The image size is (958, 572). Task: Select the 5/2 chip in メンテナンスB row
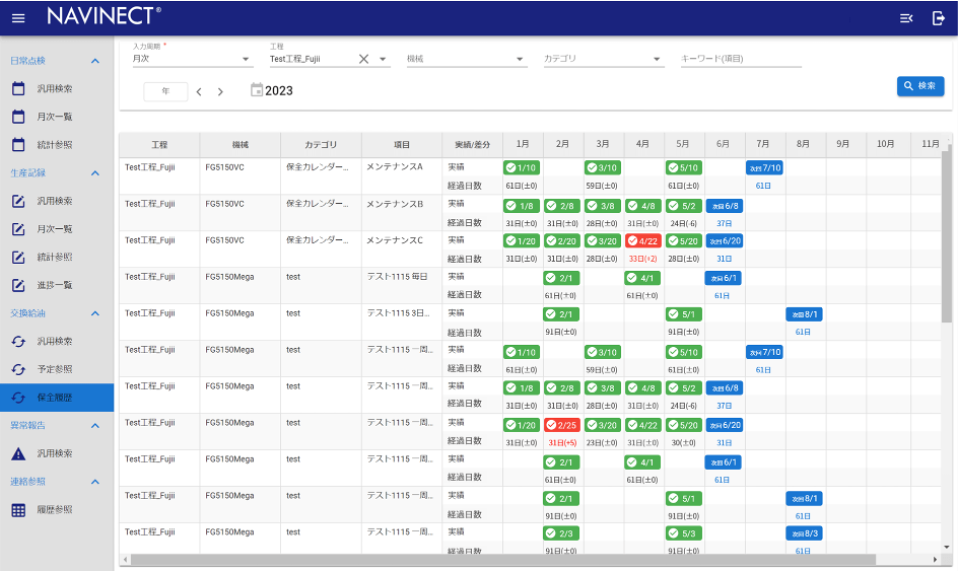pos(684,206)
